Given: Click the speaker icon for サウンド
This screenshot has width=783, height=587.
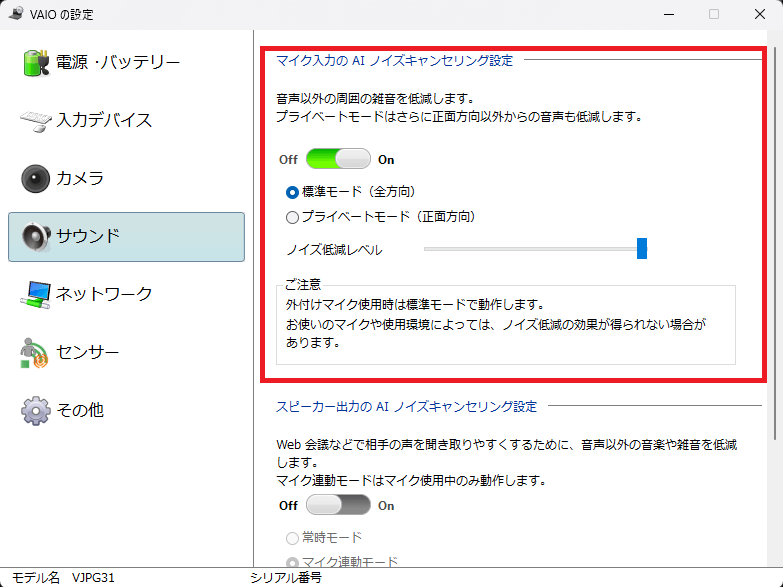Looking at the screenshot, I should click(36, 236).
